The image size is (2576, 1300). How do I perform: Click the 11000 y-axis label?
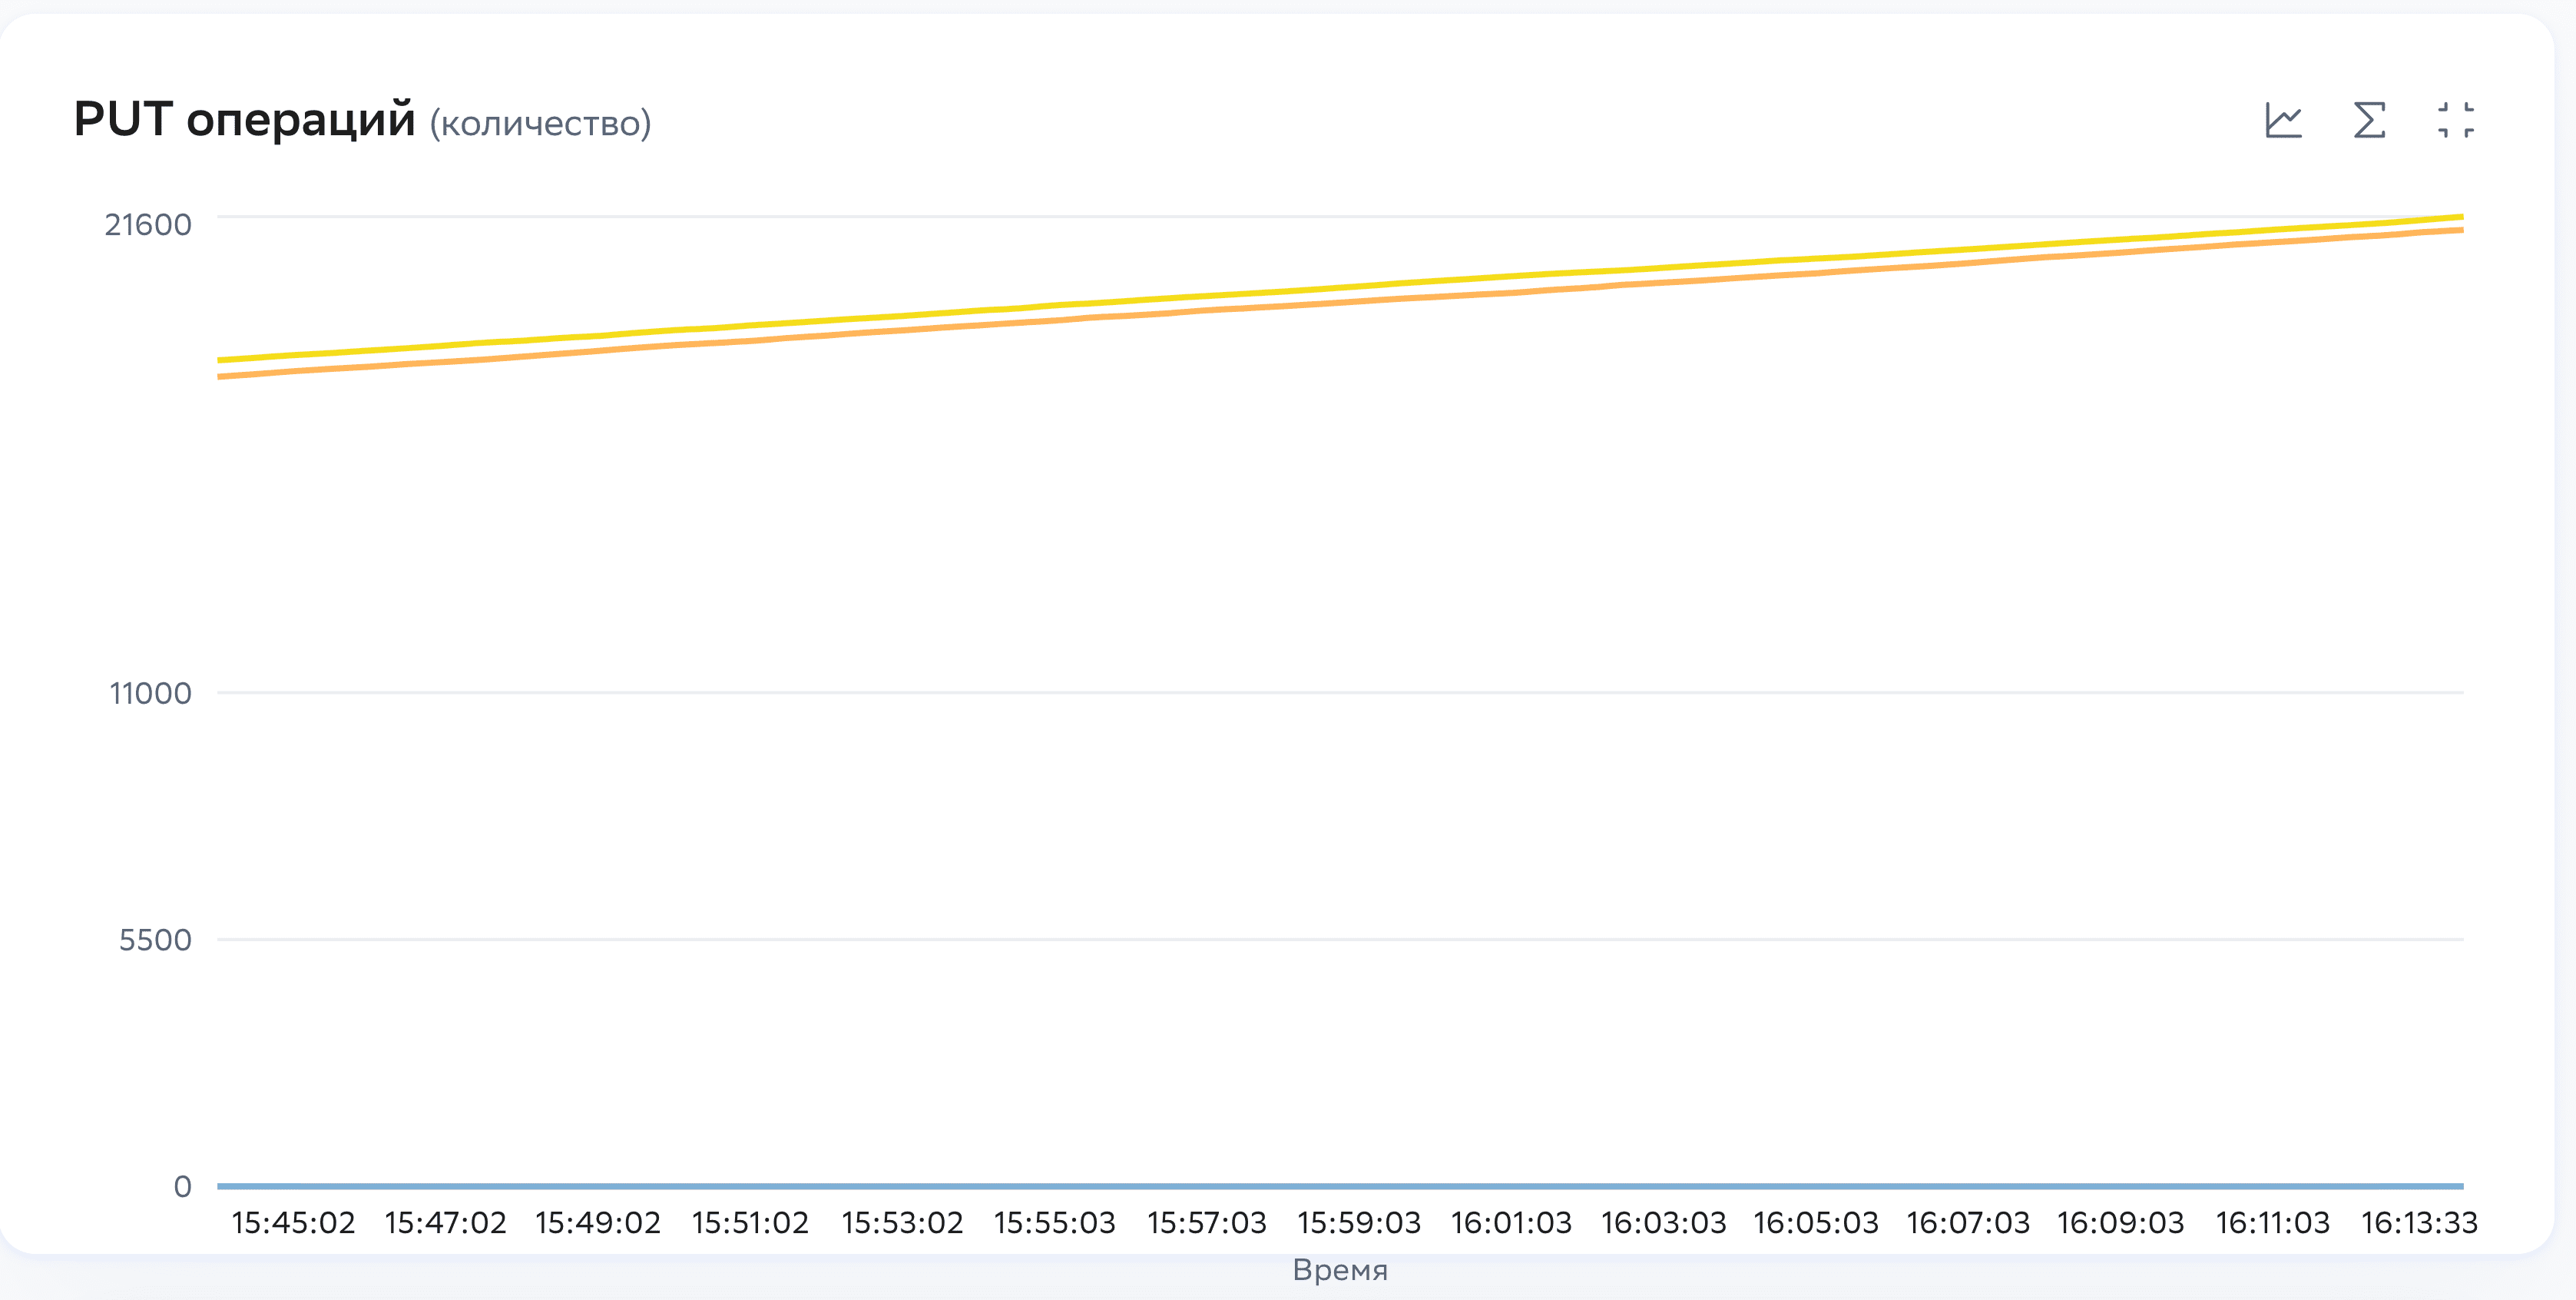150,693
